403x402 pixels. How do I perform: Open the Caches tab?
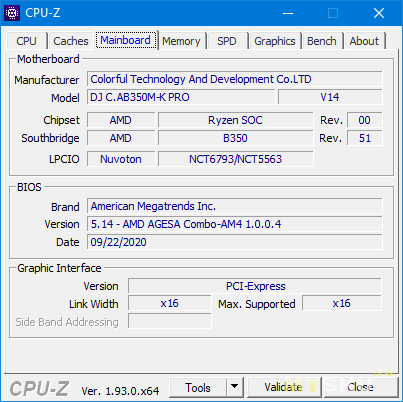[x=71, y=41]
